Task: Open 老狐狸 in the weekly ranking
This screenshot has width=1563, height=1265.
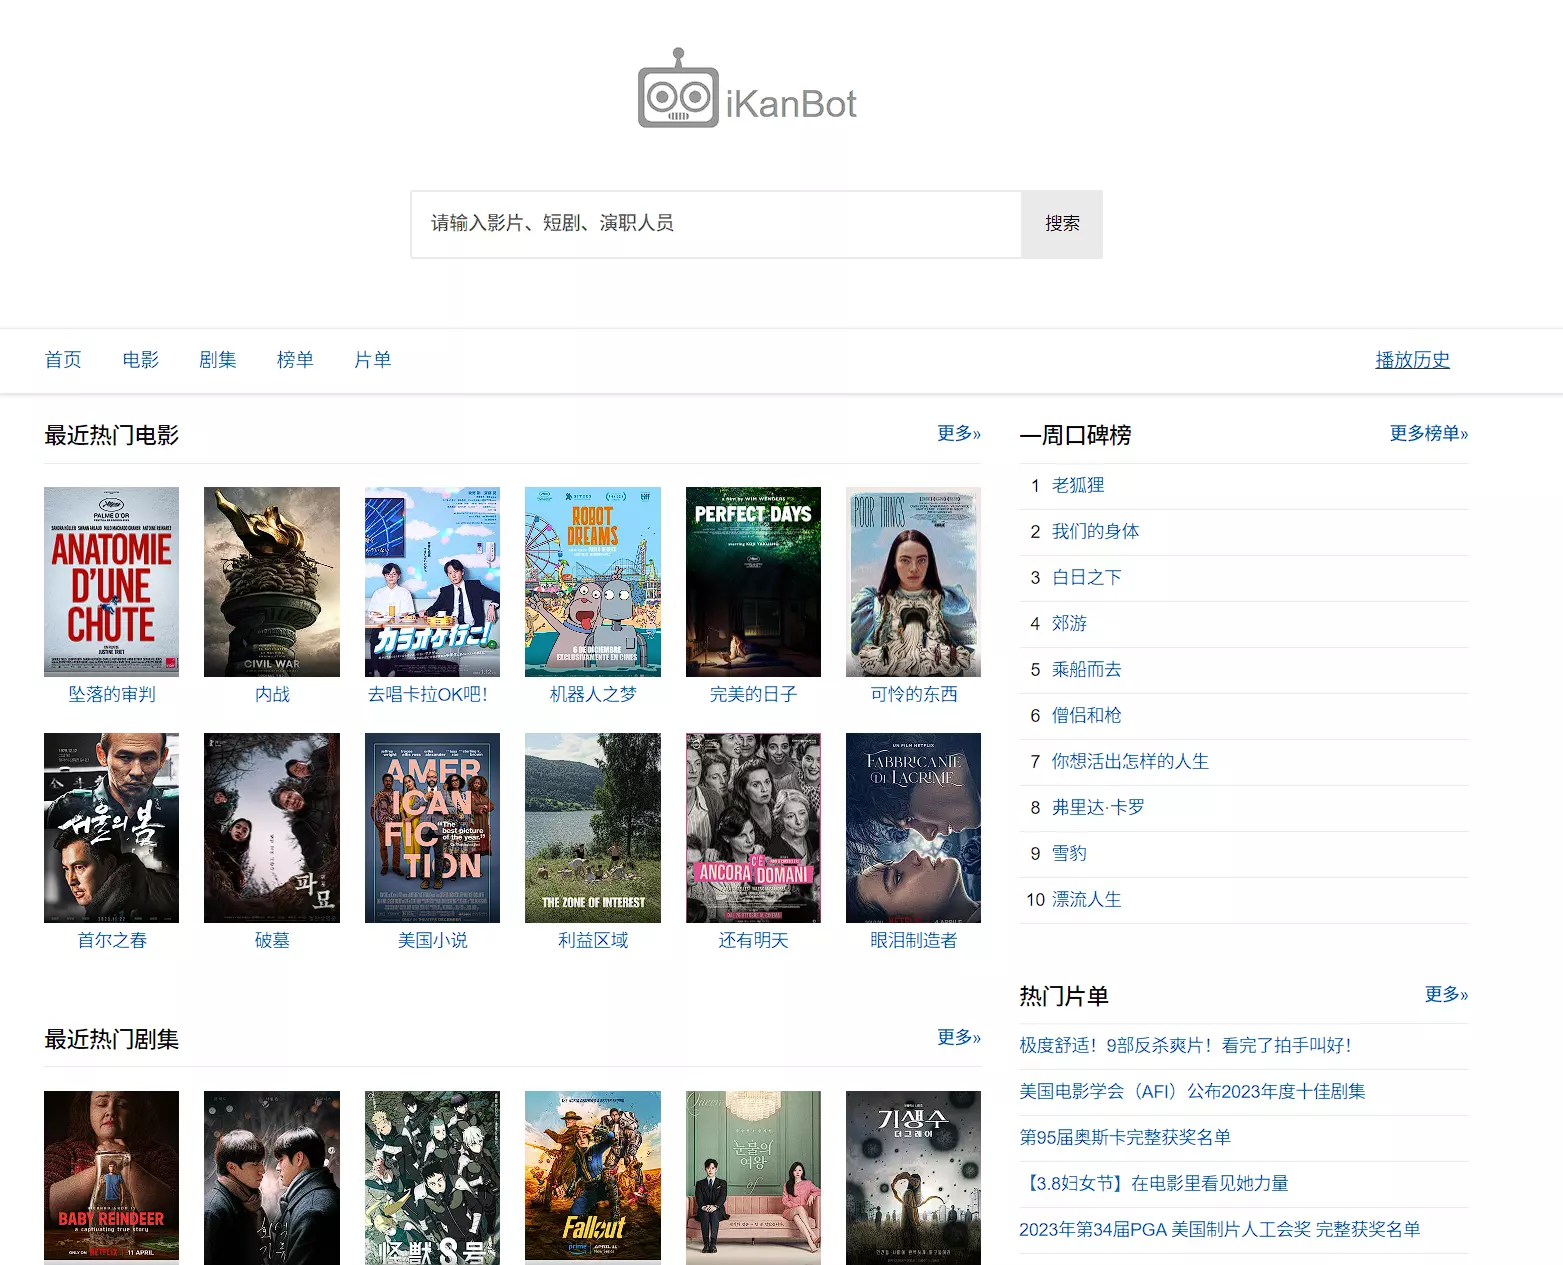Action: pos(1077,485)
